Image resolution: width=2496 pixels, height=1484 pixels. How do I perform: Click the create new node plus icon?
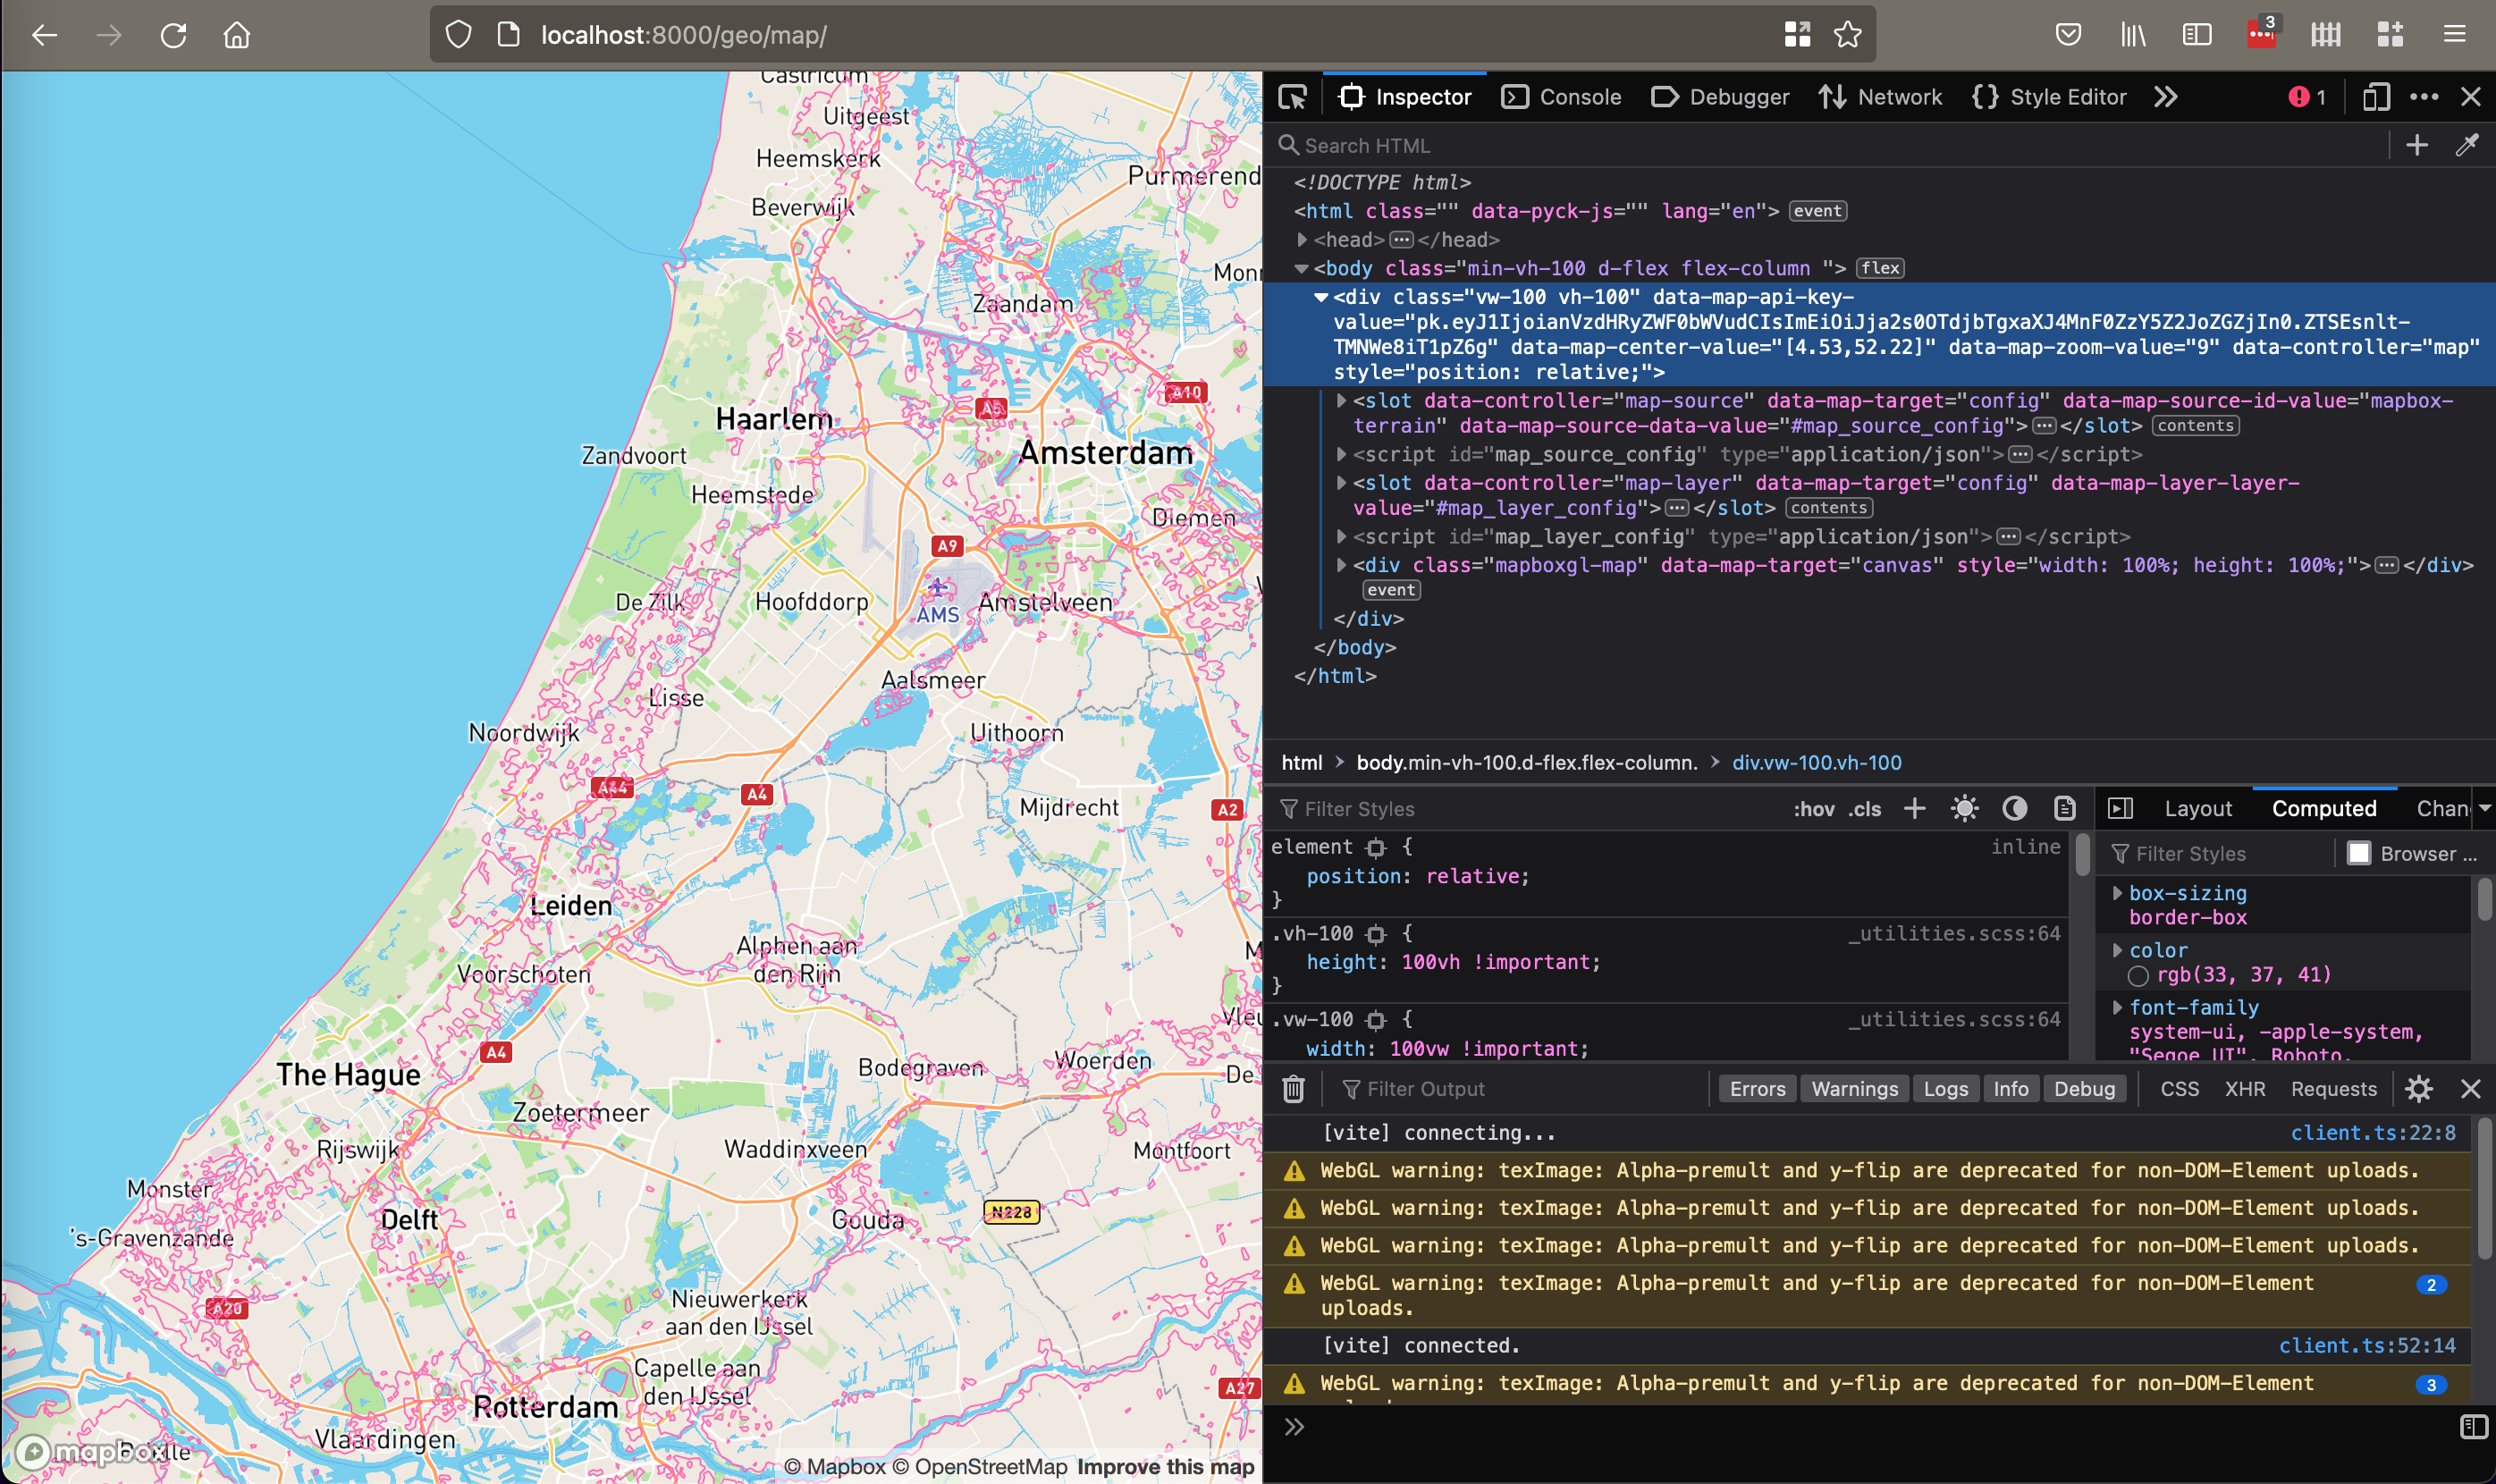(x=2416, y=145)
